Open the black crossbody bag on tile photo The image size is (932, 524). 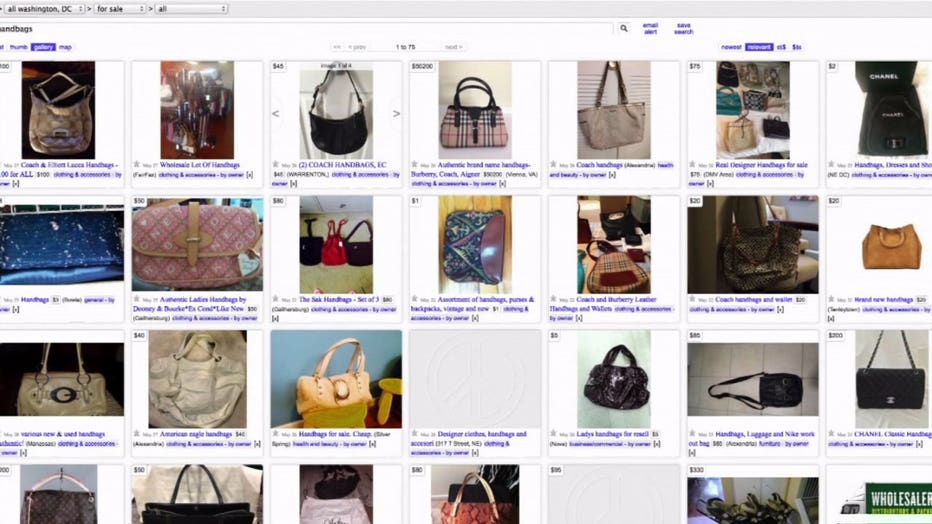click(752, 379)
